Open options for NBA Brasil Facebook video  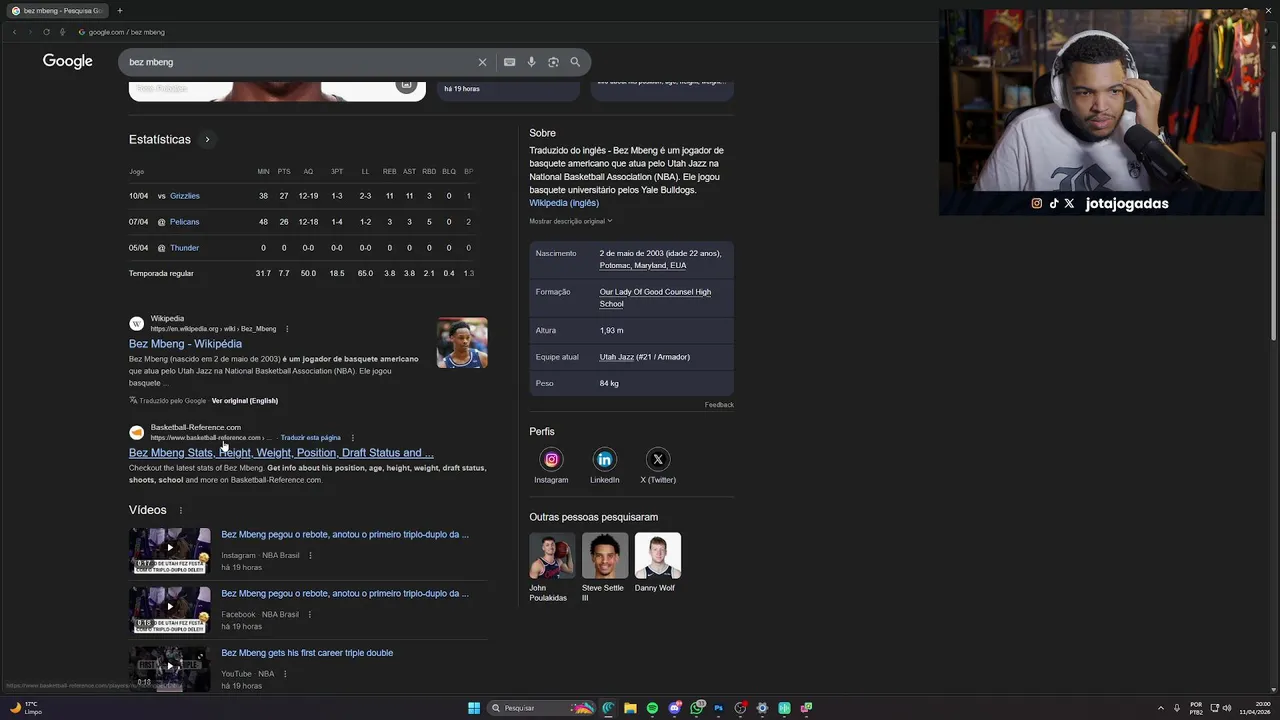[309, 614]
